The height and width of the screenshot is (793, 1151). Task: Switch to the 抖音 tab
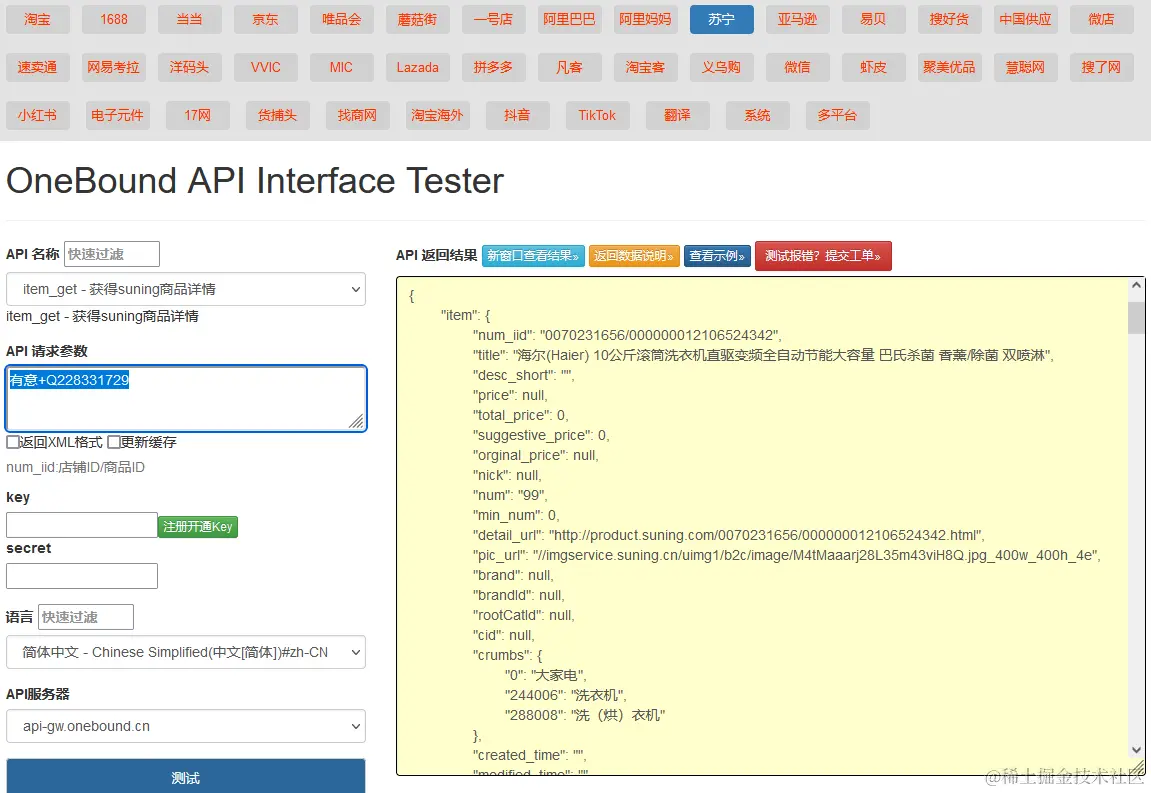coord(518,115)
